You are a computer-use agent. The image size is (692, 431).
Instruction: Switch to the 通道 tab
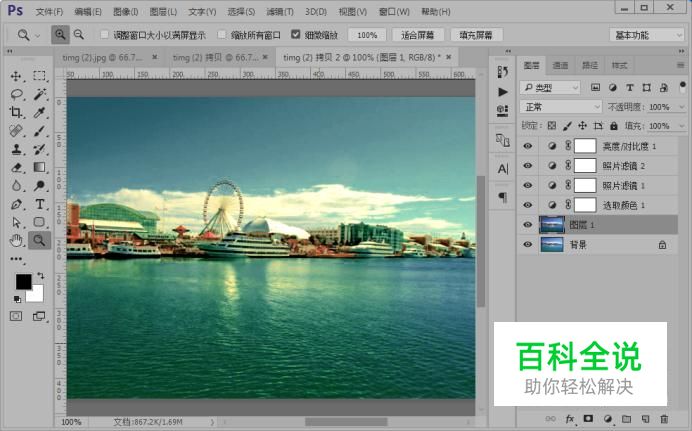click(560, 65)
